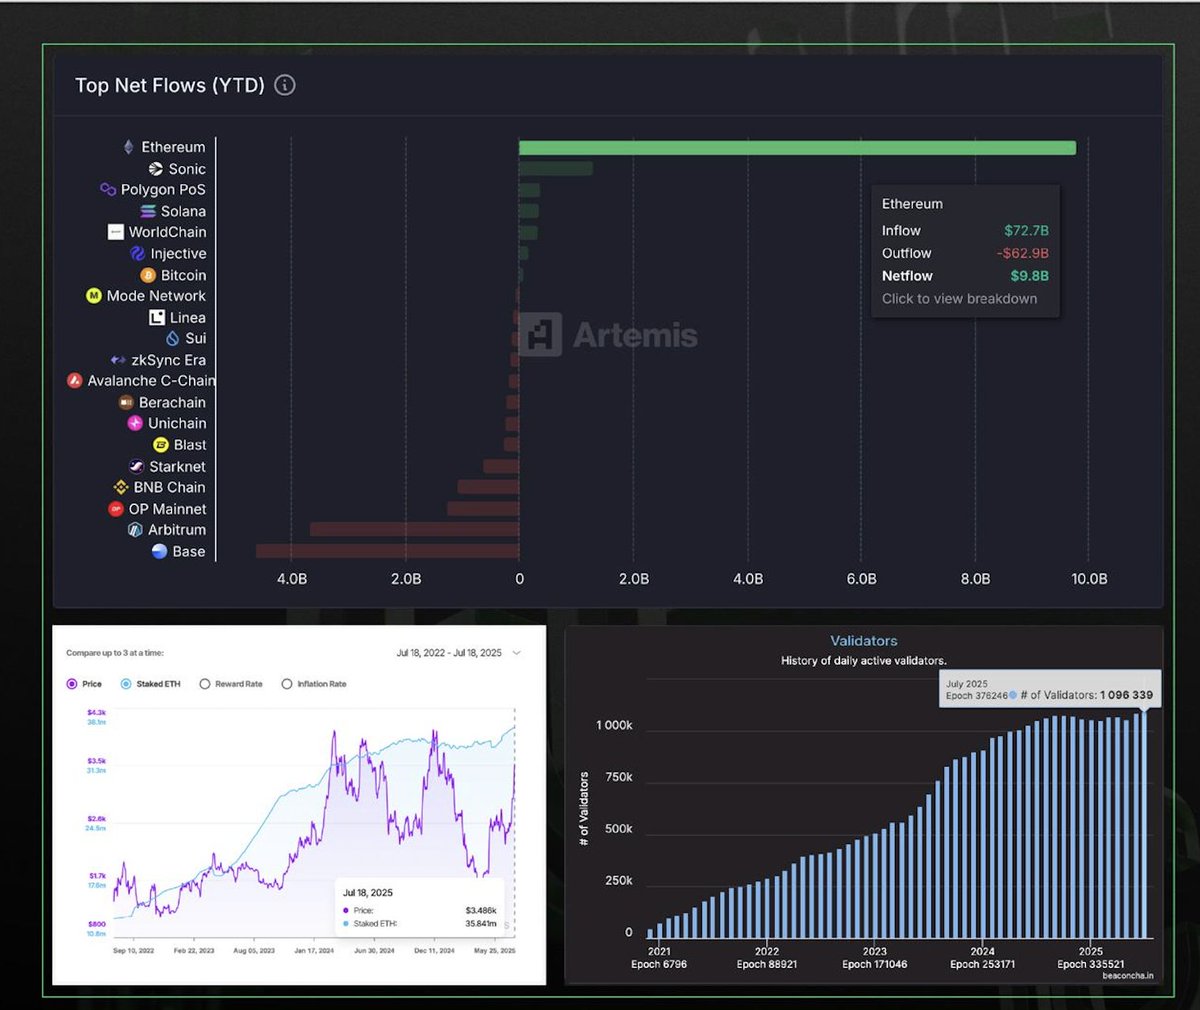Click 'Compare up to 3 at a time:' label
1200x1010 pixels.
tap(115, 653)
